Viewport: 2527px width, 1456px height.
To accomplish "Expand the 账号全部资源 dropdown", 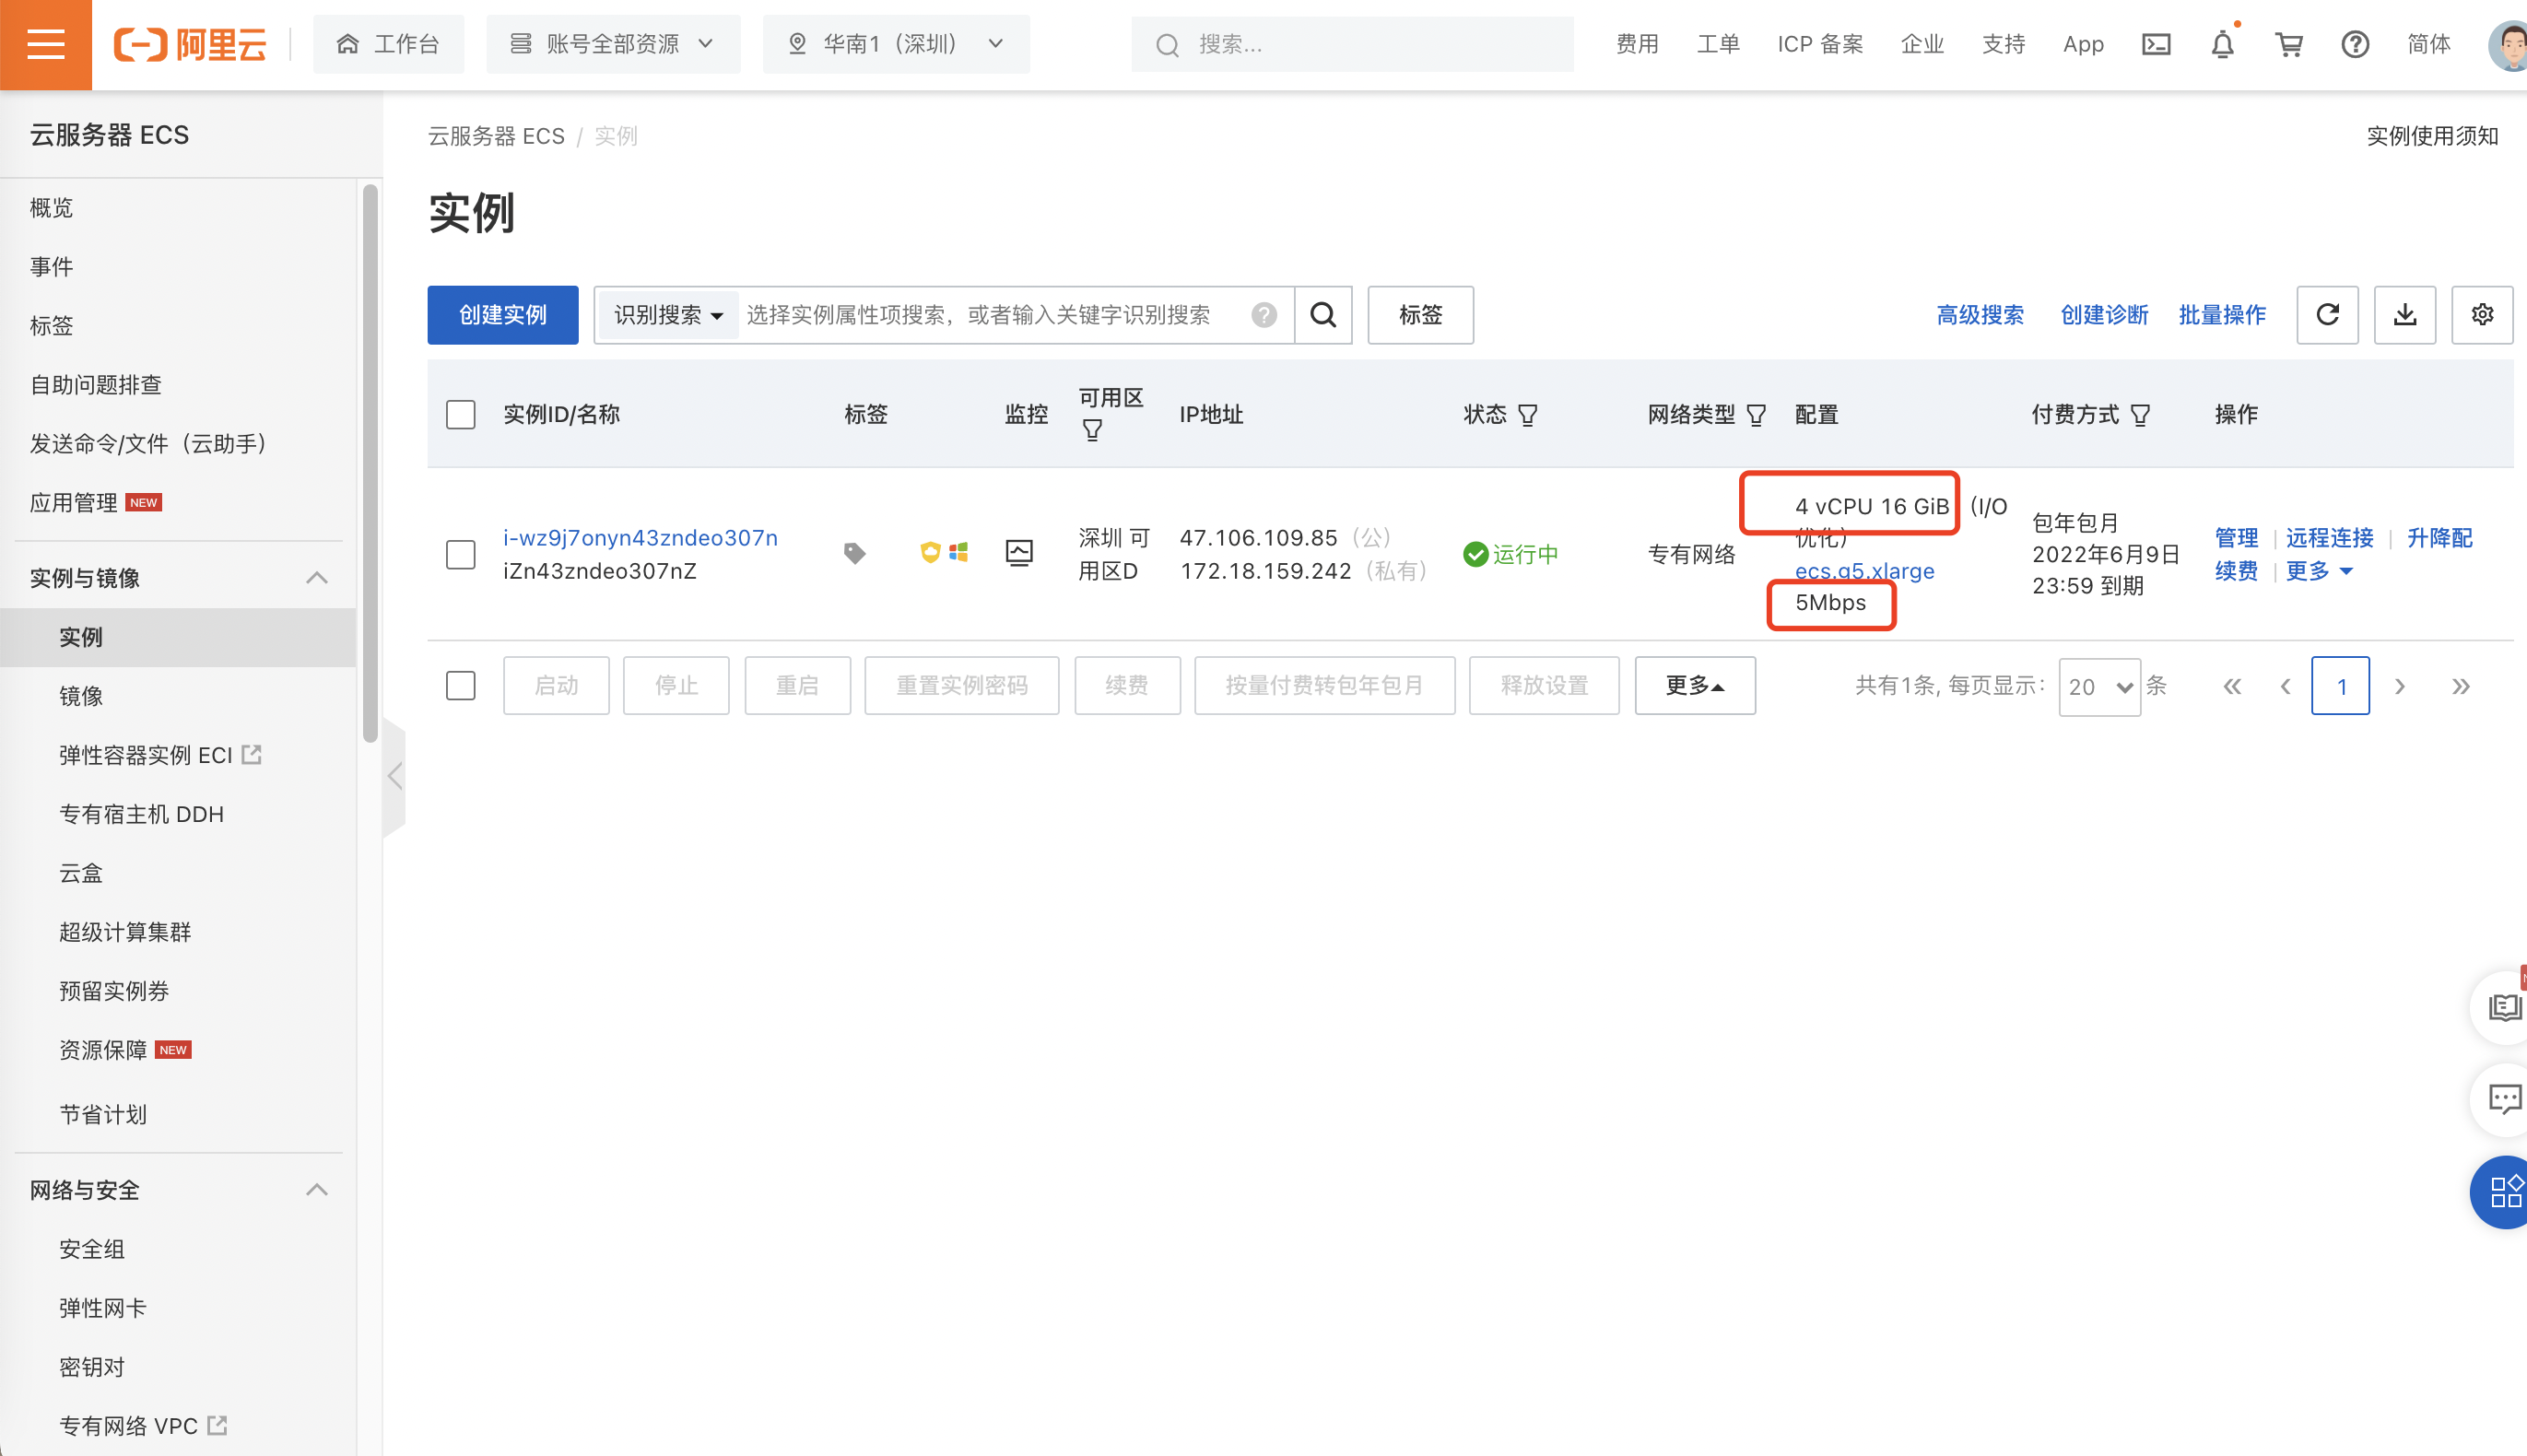I will (613, 44).
